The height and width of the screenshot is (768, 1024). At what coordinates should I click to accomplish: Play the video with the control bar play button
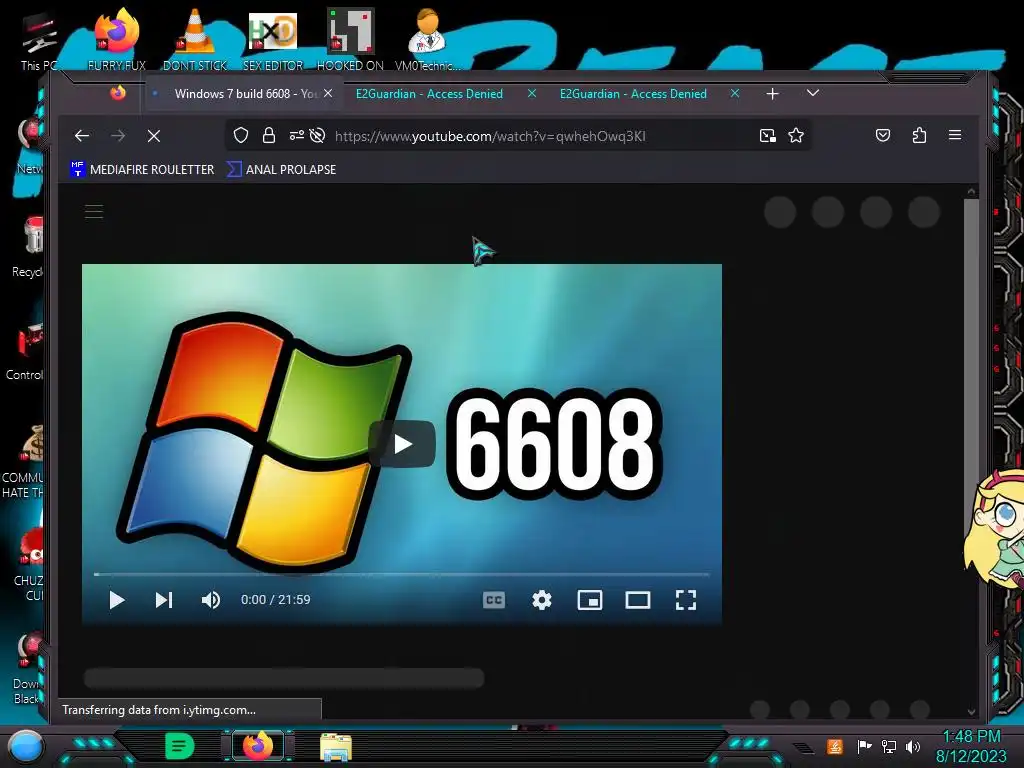[x=117, y=600]
